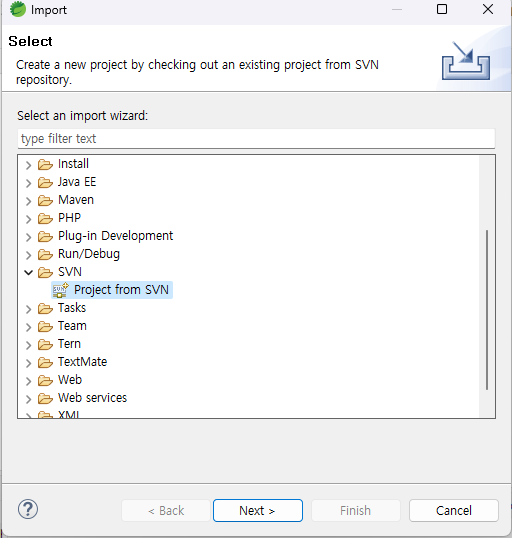The height and width of the screenshot is (538, 512).
Task: Click the TextMate folder icon
Action: [45, 362]
